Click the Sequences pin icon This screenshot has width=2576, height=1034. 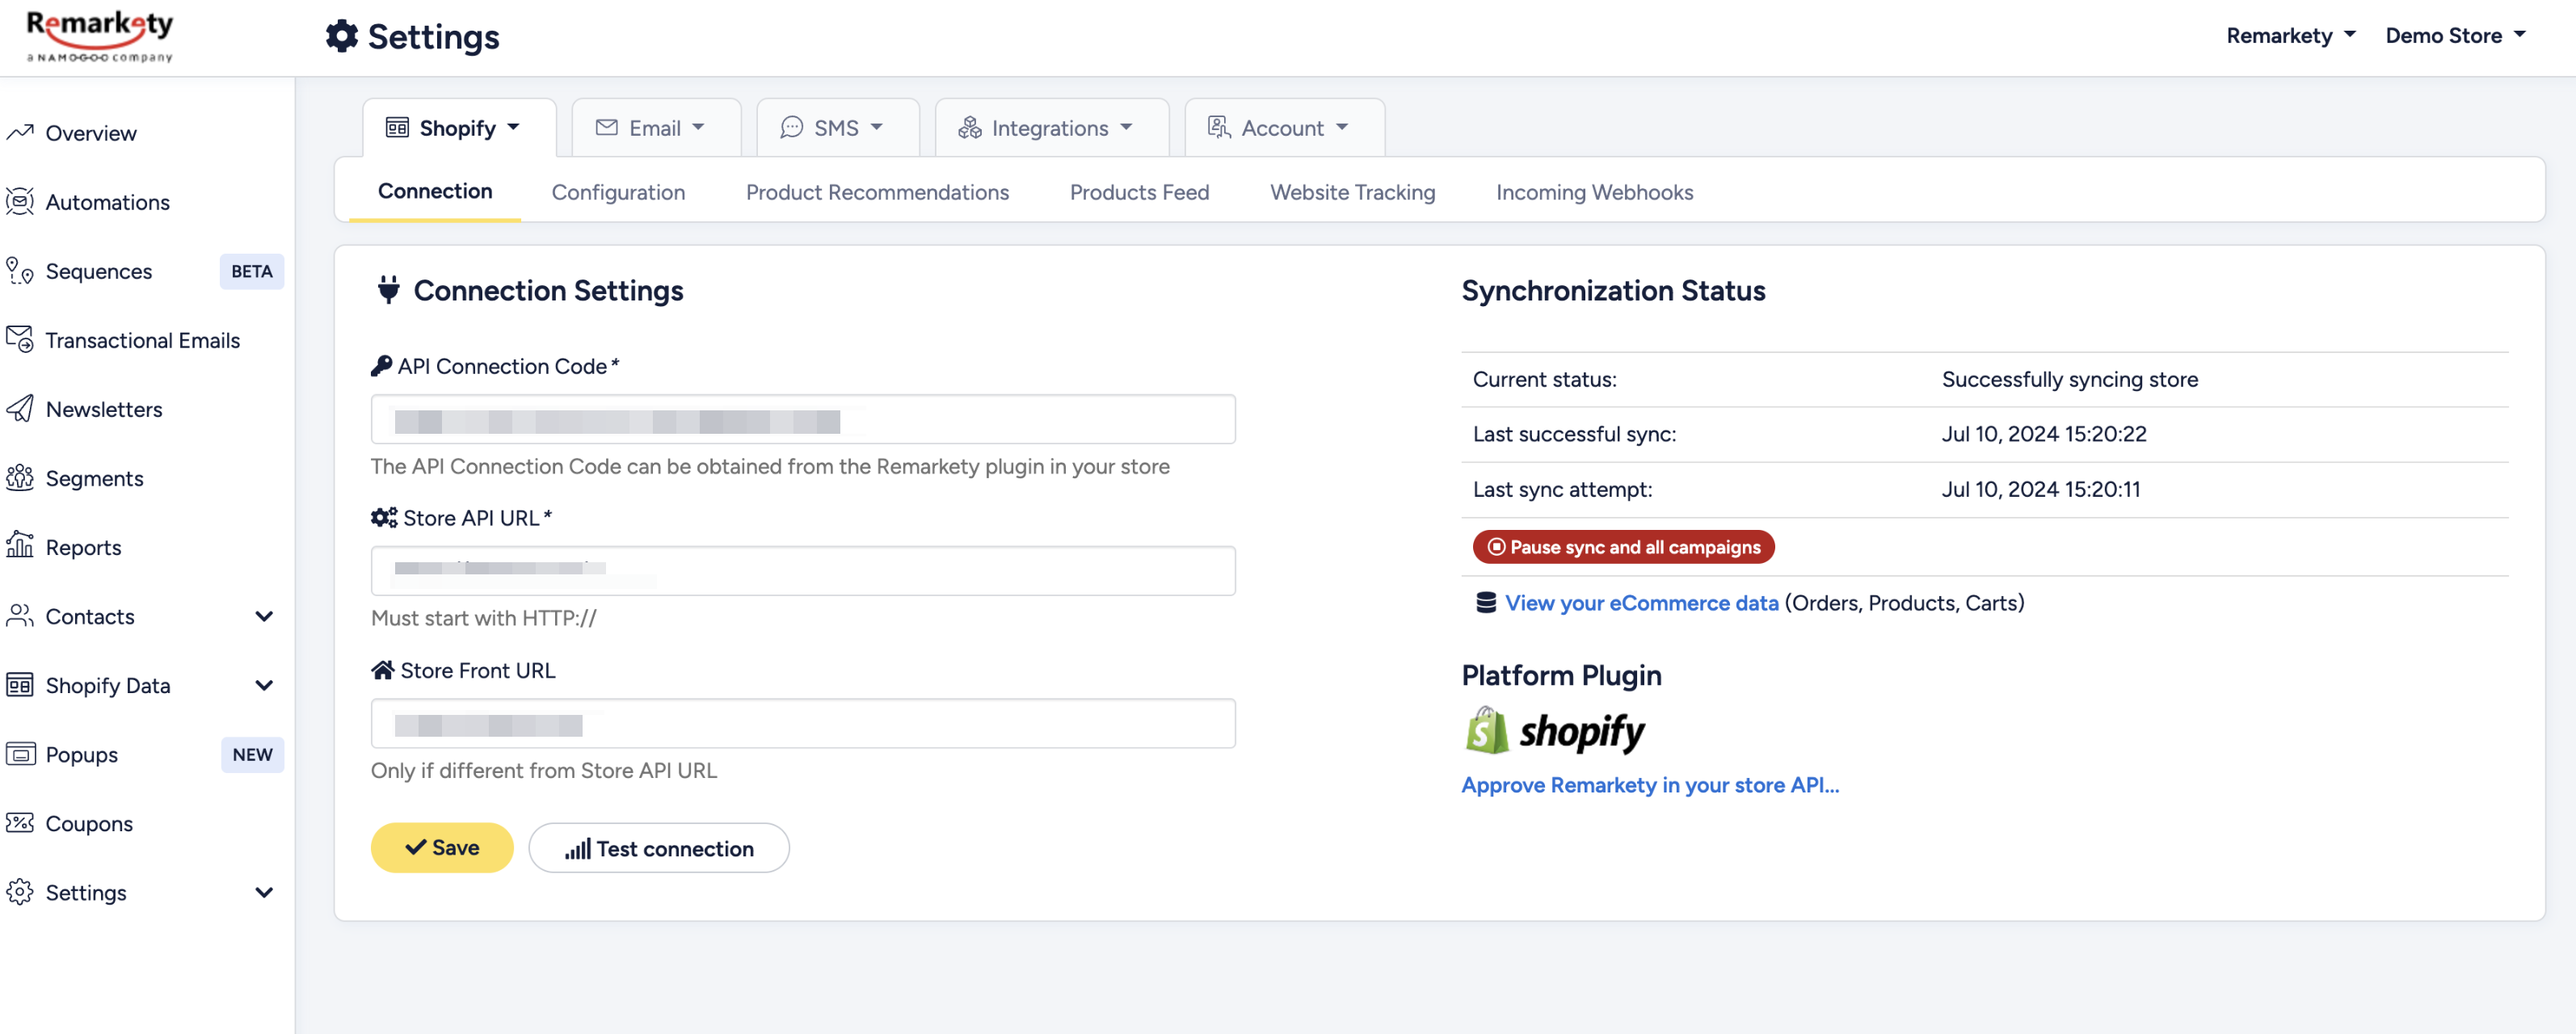coord(20,270)
